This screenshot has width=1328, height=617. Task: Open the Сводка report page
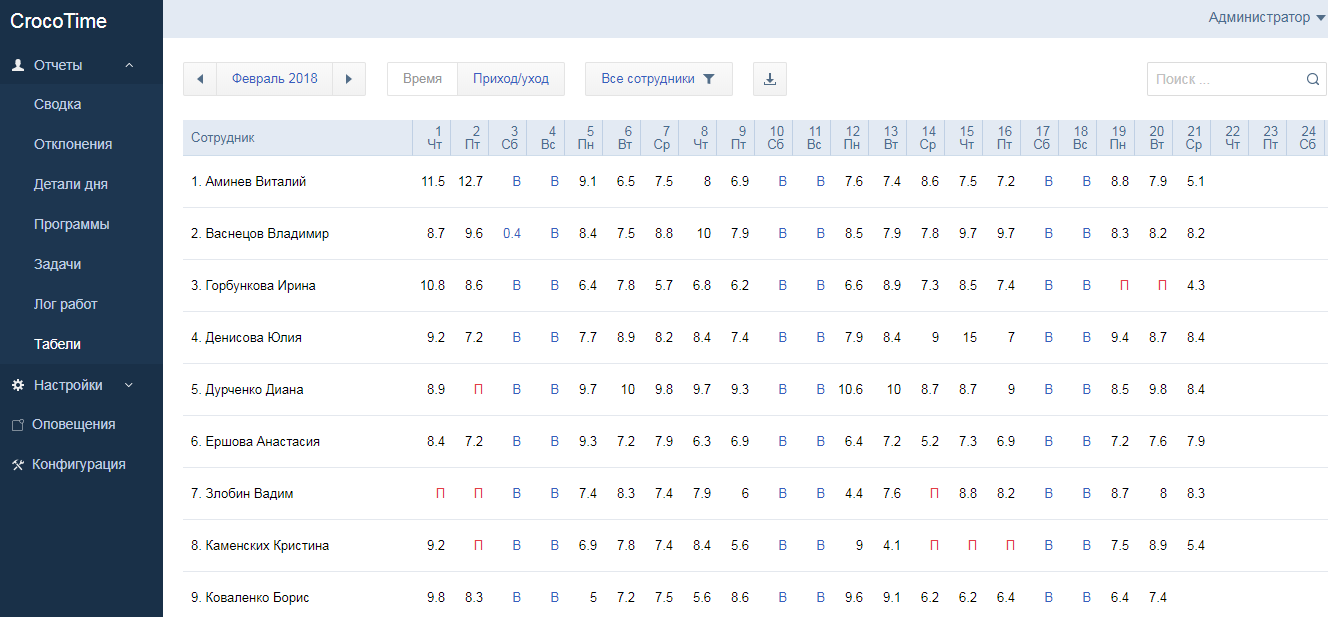pos(58,104)
